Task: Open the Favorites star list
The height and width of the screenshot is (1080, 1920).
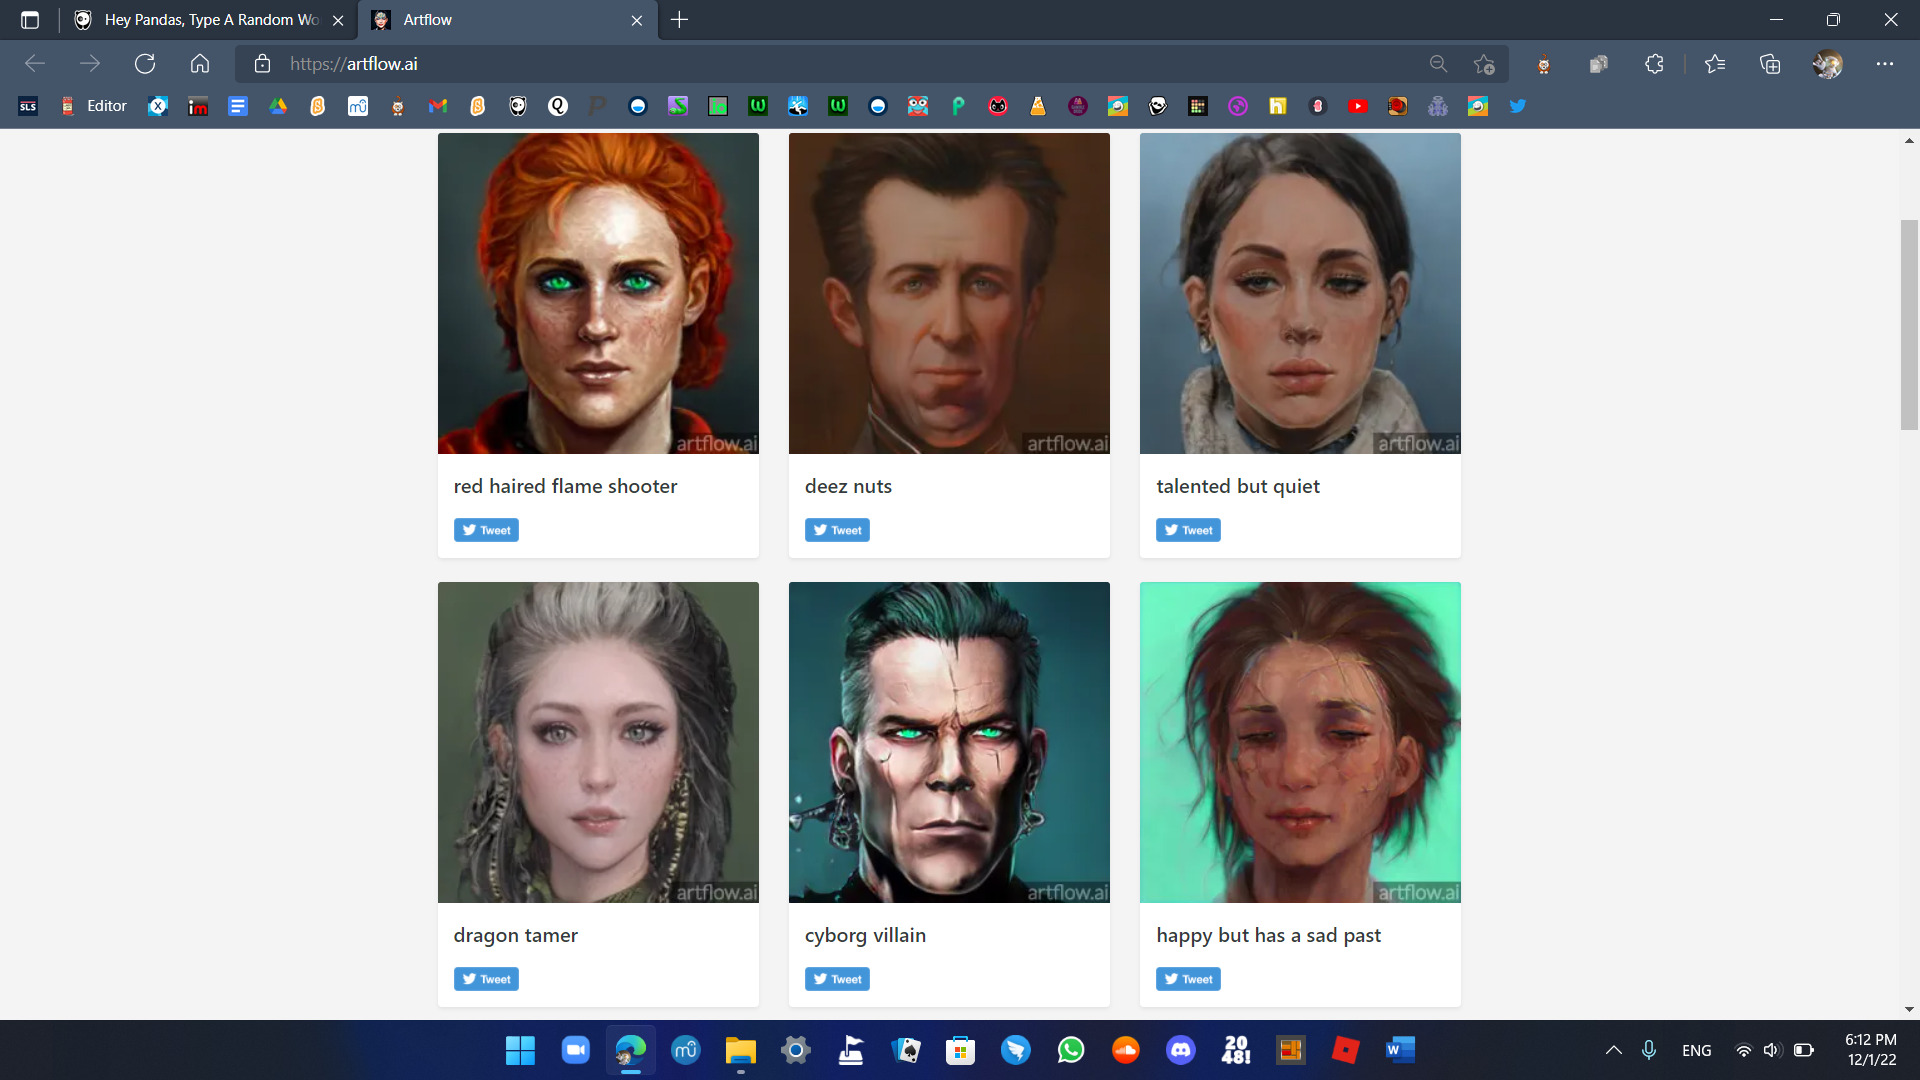Action: [1715, 64]
